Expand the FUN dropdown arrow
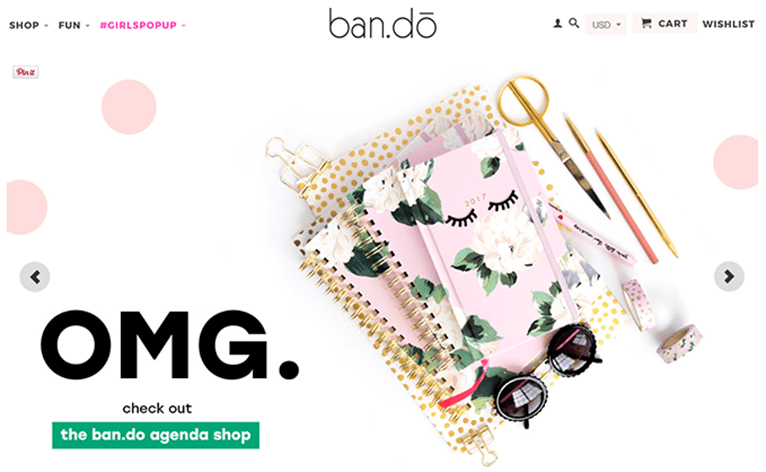The height and width of the screenshot is (472, 766). (x=87, y=25)
